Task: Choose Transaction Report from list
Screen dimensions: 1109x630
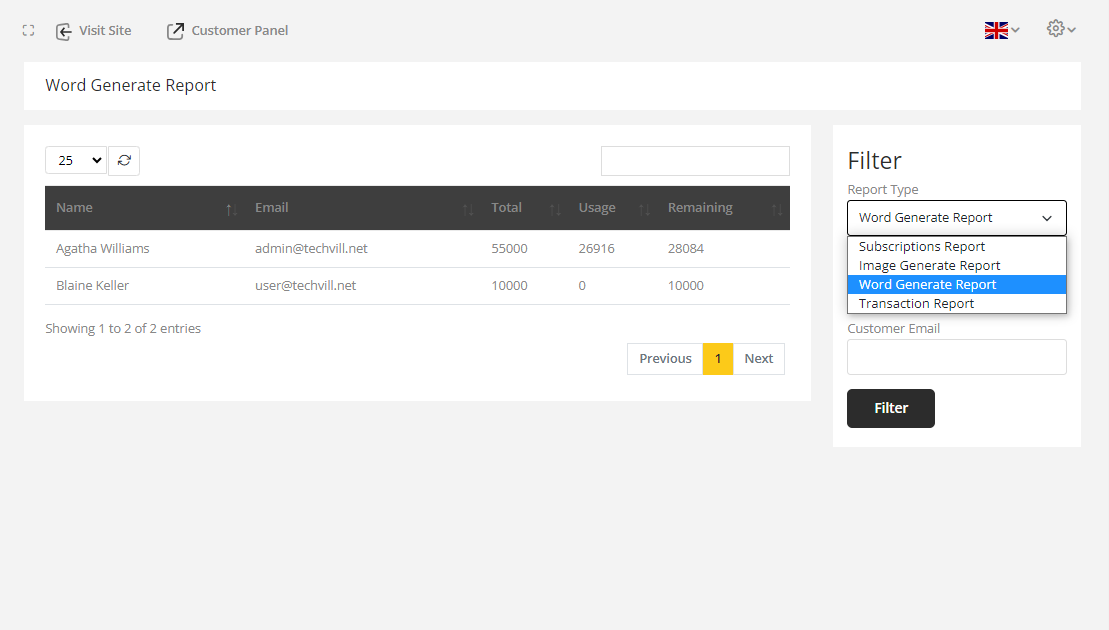Action: click(x=916, y=304)
